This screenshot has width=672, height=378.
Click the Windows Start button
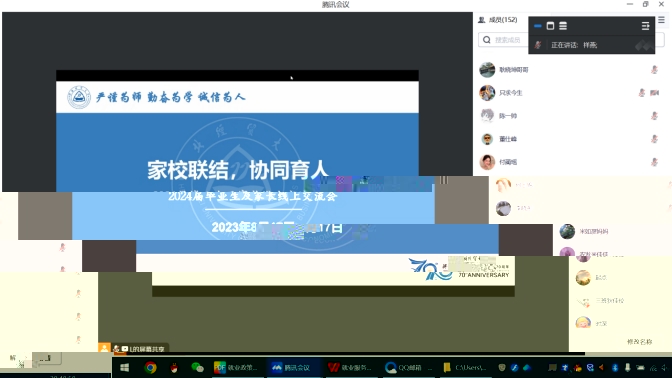pos(125,367)
